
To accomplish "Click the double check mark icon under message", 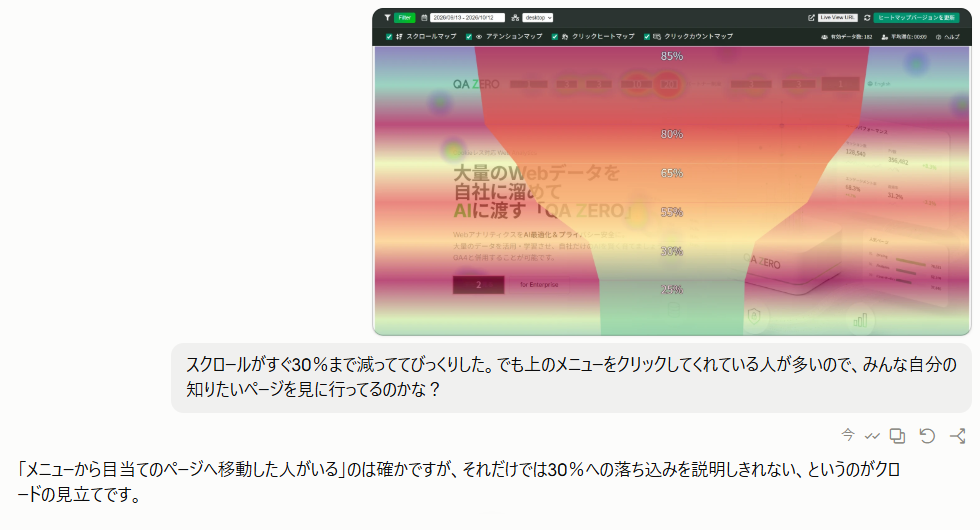I will (x=872, y=436).
